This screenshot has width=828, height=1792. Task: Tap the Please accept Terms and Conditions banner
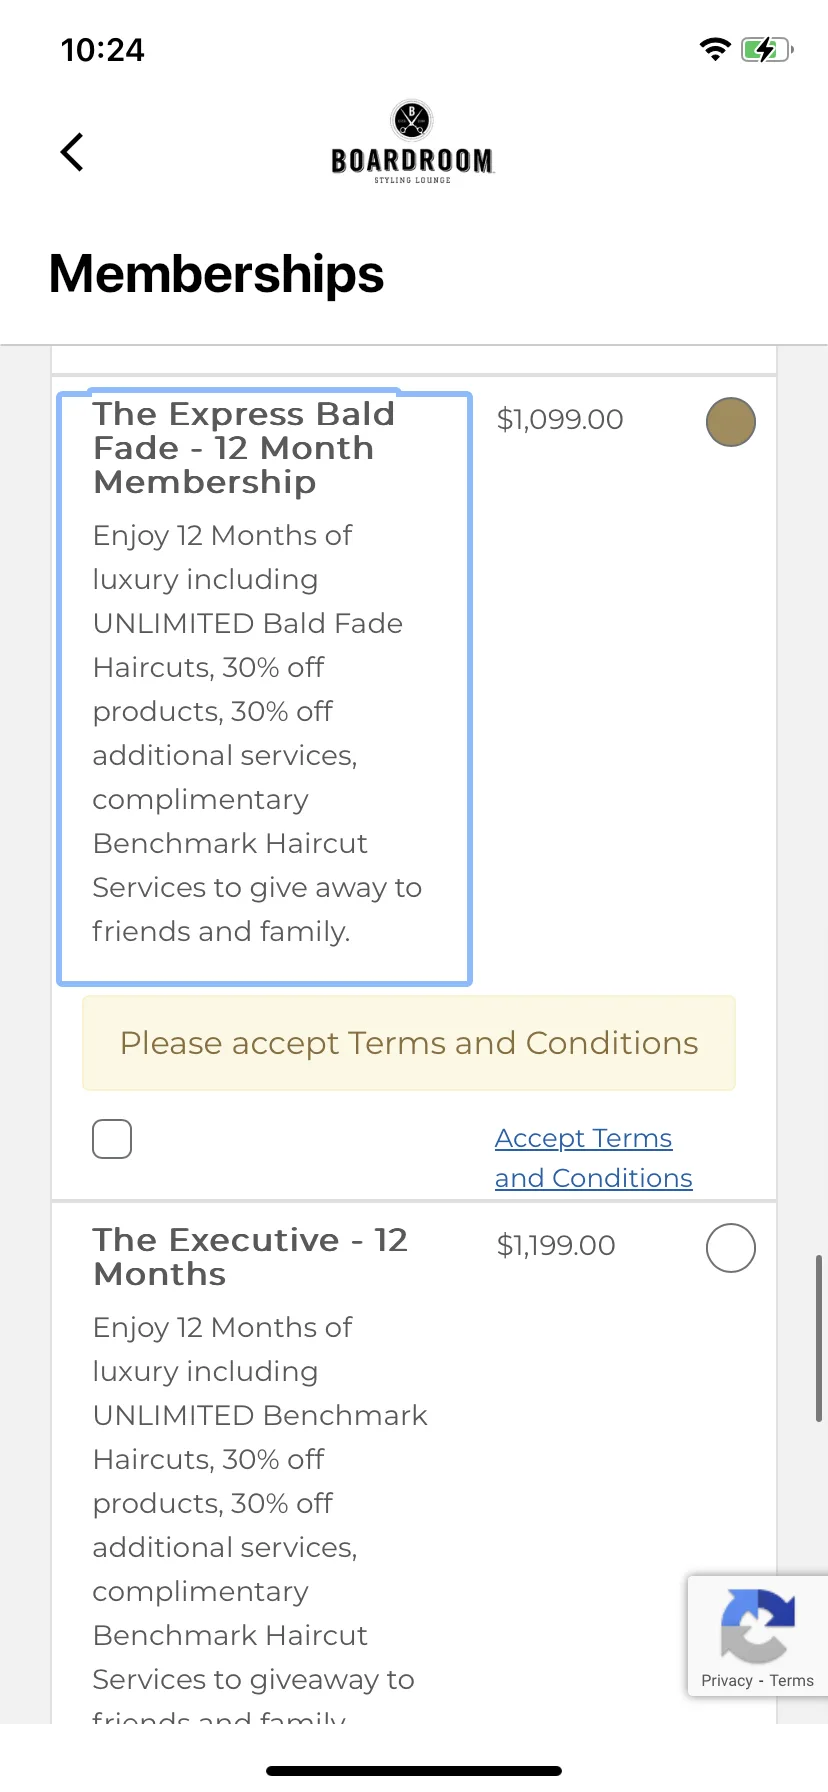tap(409, 1043)
